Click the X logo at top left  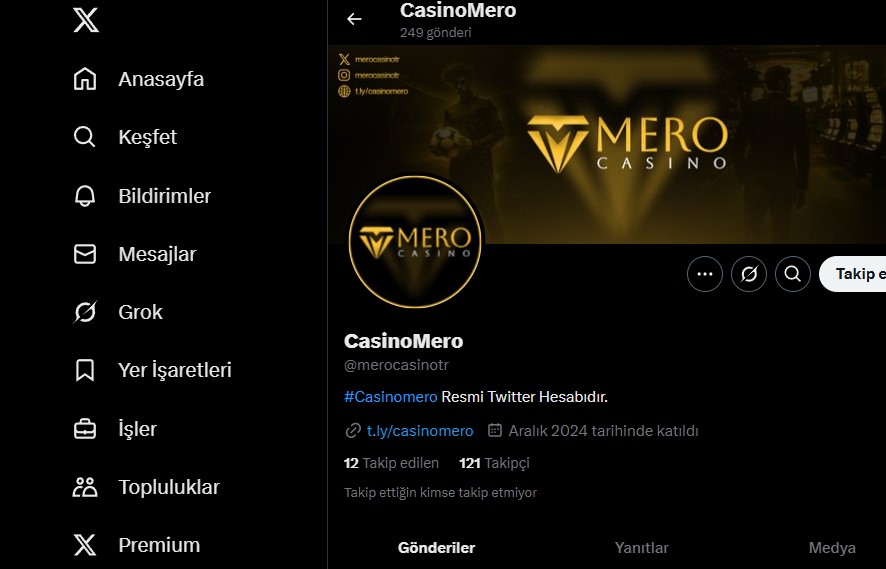[86, 20]
